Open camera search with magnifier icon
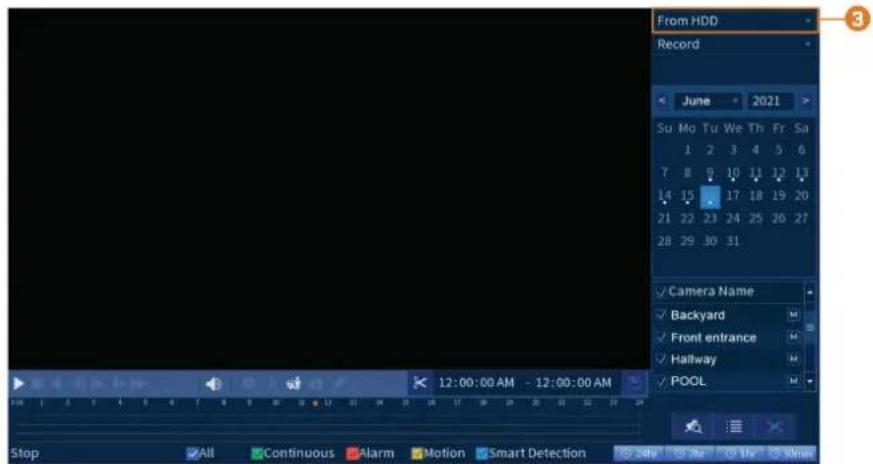Screen dimensions: 873x464 click(x=693, y=427)
